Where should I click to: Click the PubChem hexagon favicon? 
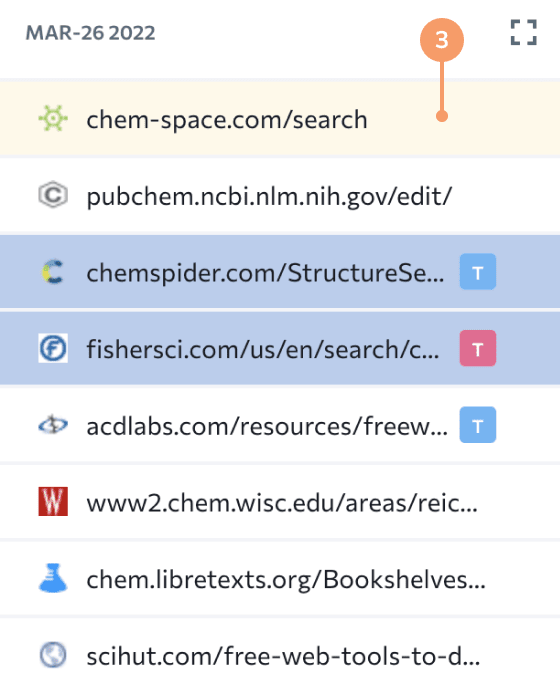(53, 195)
